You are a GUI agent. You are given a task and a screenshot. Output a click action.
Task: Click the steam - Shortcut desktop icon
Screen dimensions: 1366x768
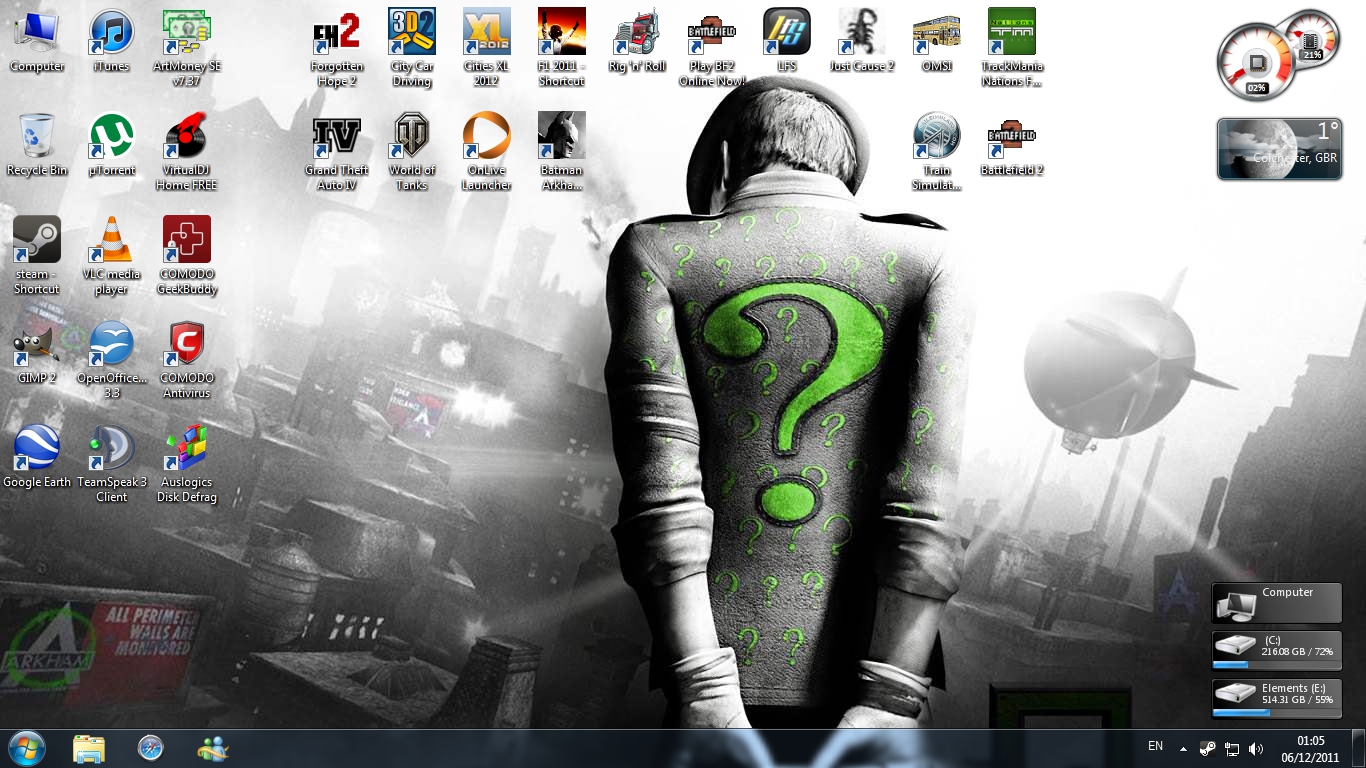[37, 256]
